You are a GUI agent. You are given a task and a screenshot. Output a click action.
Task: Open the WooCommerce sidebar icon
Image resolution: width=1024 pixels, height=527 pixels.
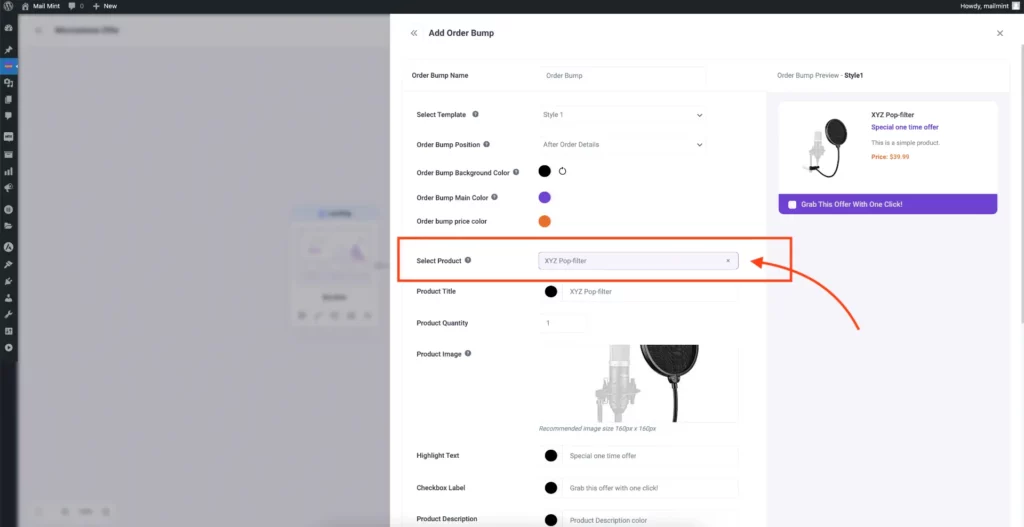8,137
